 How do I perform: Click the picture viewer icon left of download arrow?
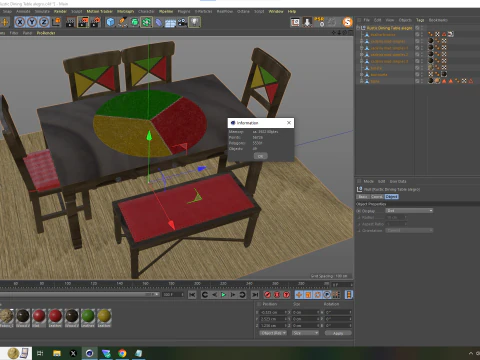point(295,22)
